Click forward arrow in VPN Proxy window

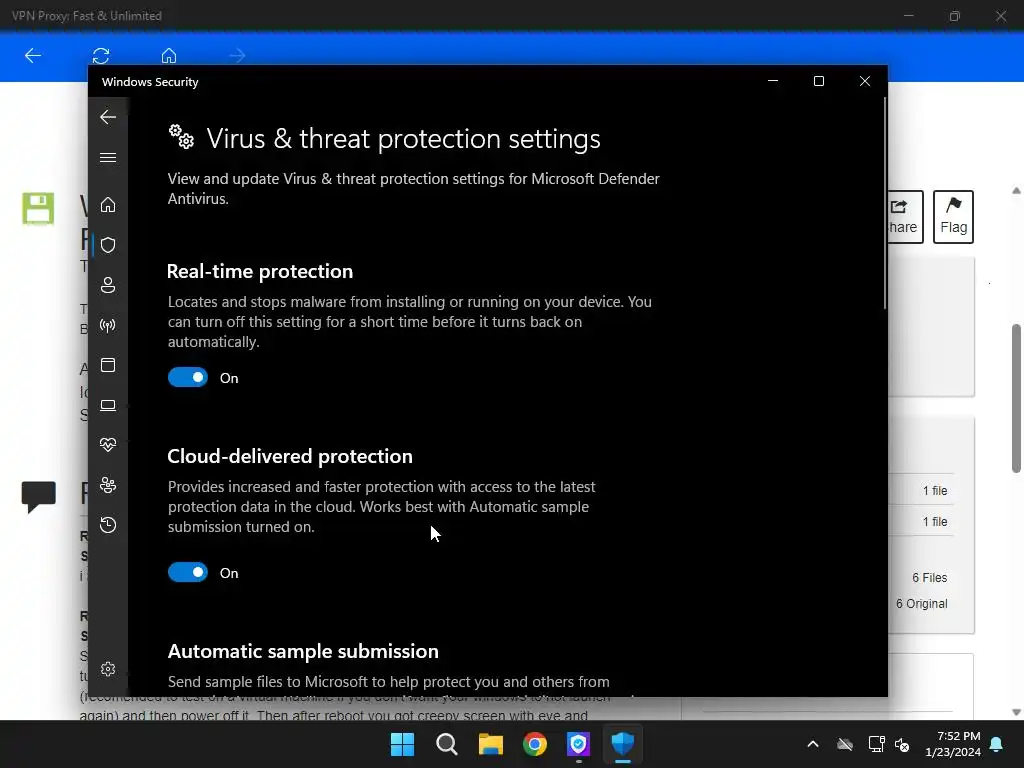pyautogui.click(x=237, y=56)
